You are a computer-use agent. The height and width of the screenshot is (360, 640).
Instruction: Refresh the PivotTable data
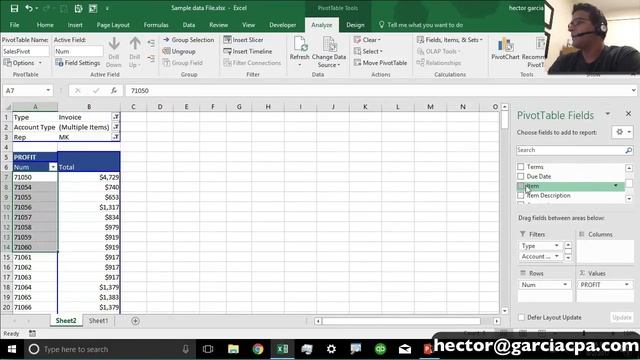(x=299, y=52)
